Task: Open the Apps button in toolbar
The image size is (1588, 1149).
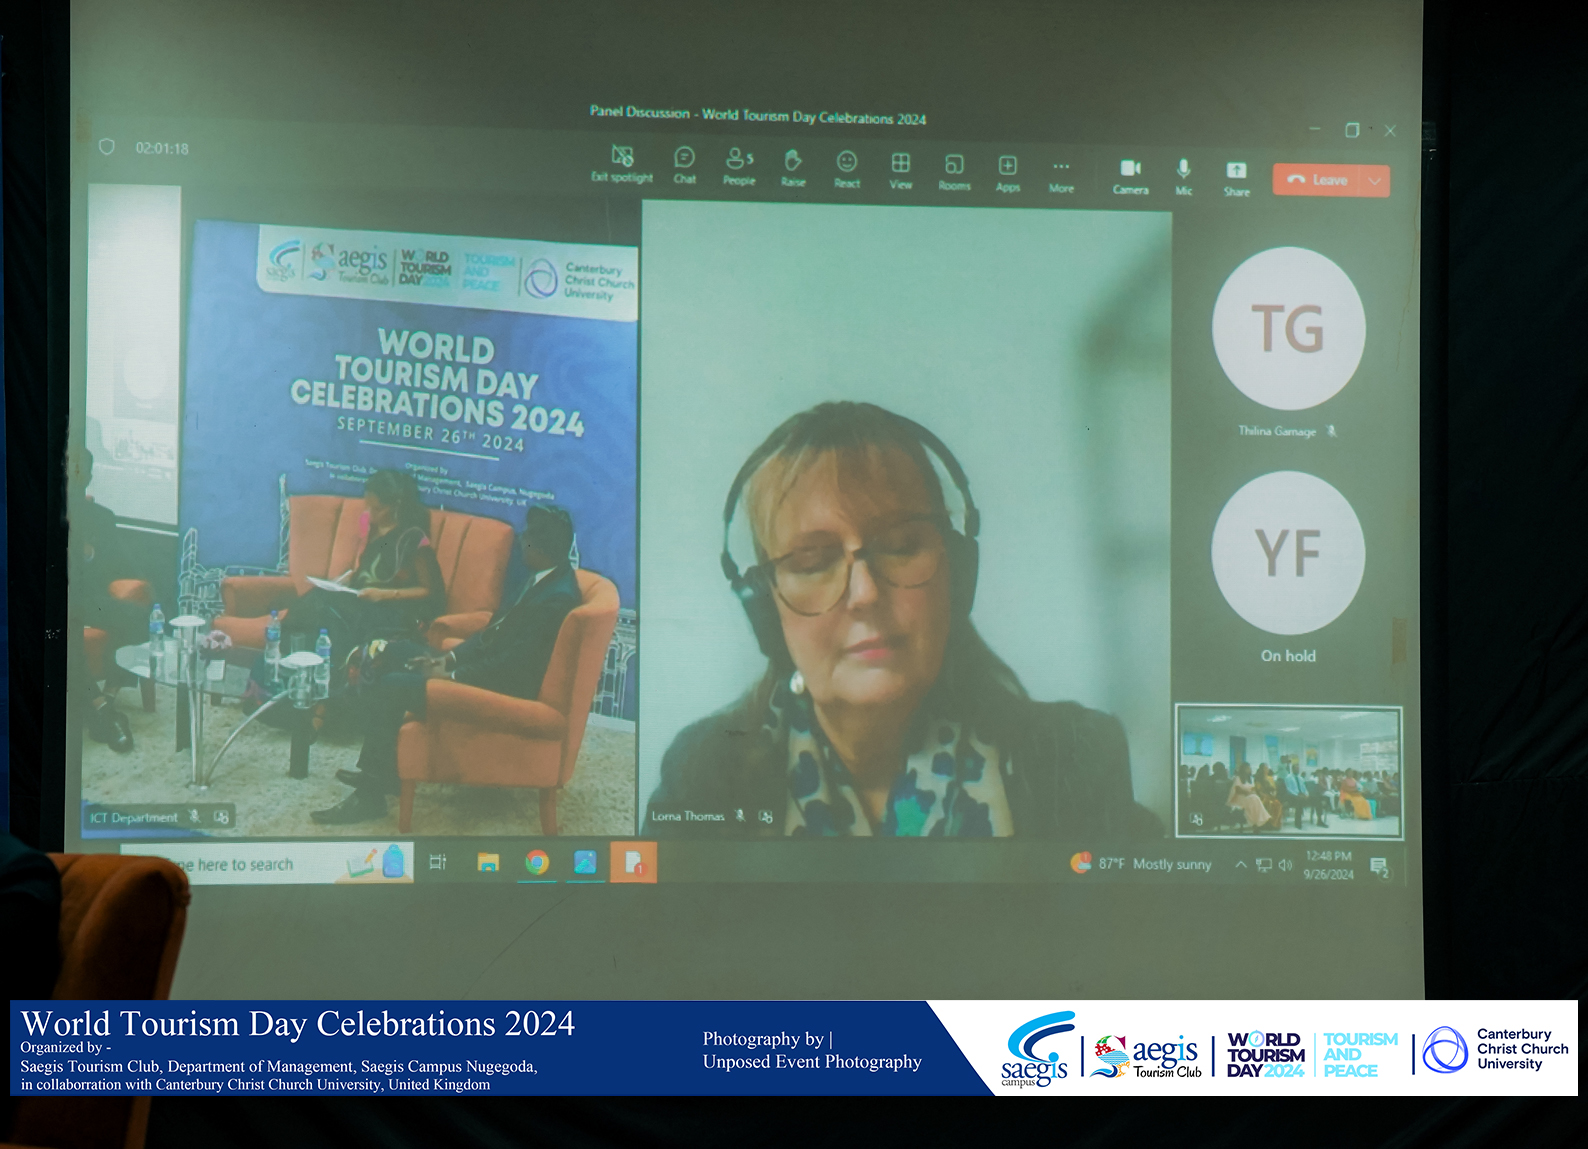Action: tap(1008, 173)
